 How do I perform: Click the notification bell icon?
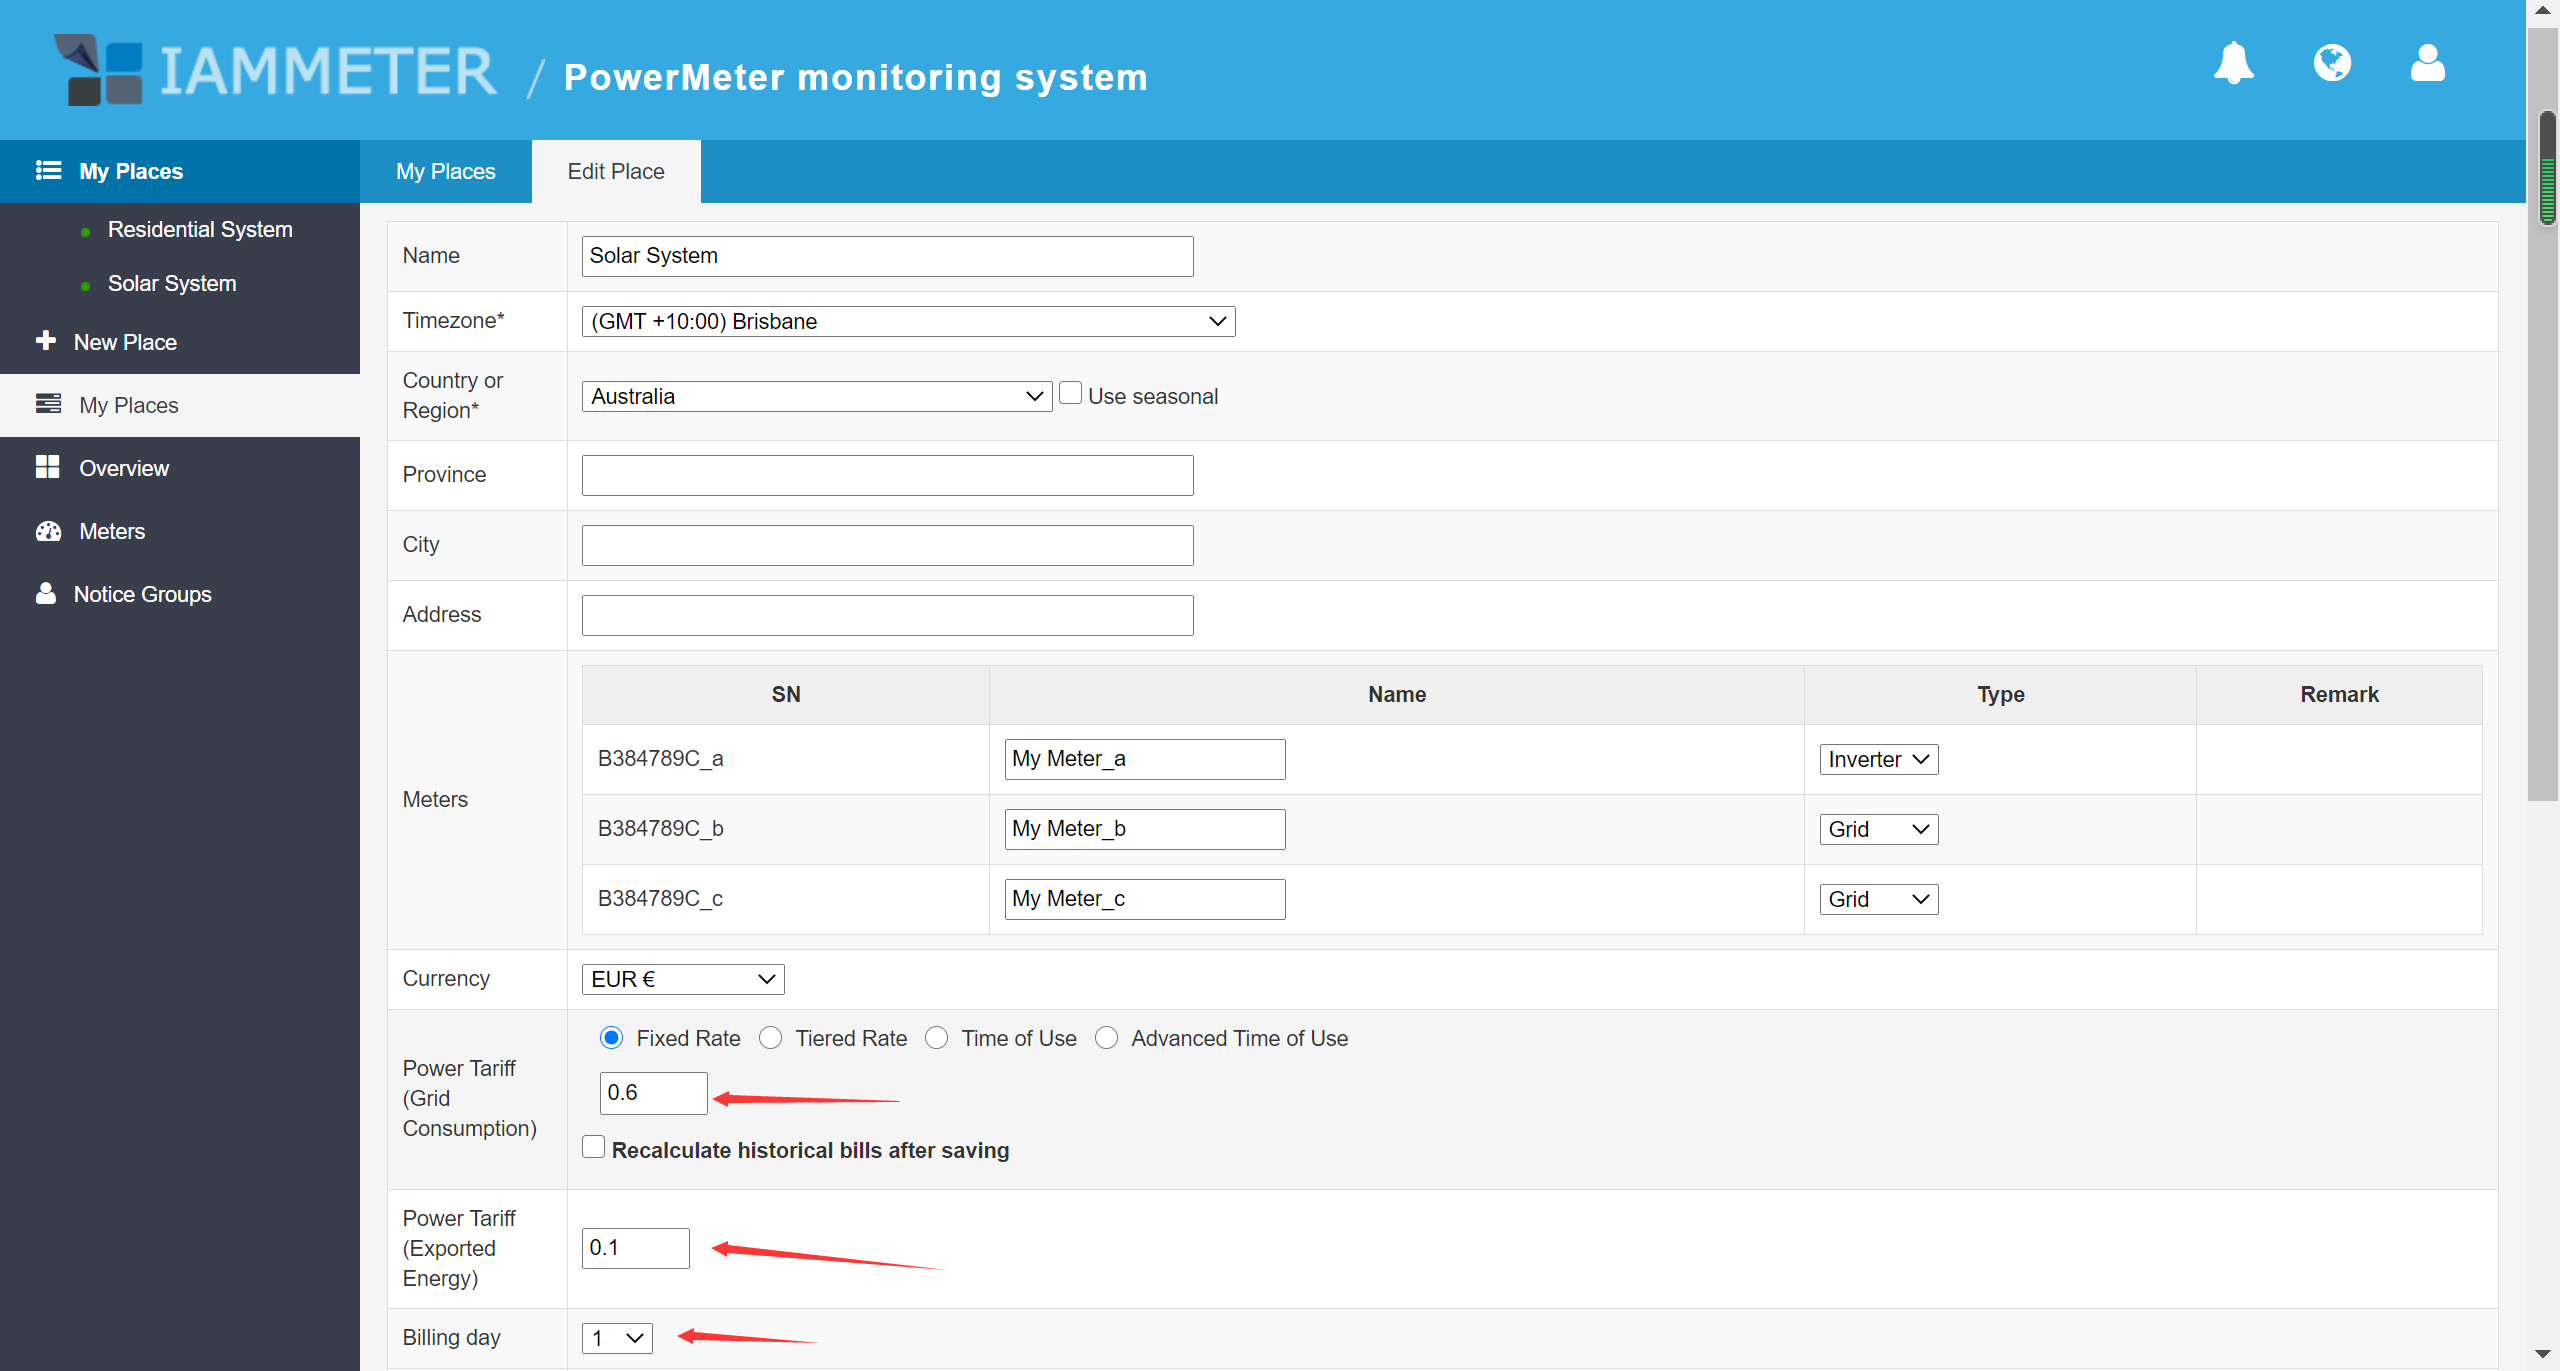click(2233, 64)
